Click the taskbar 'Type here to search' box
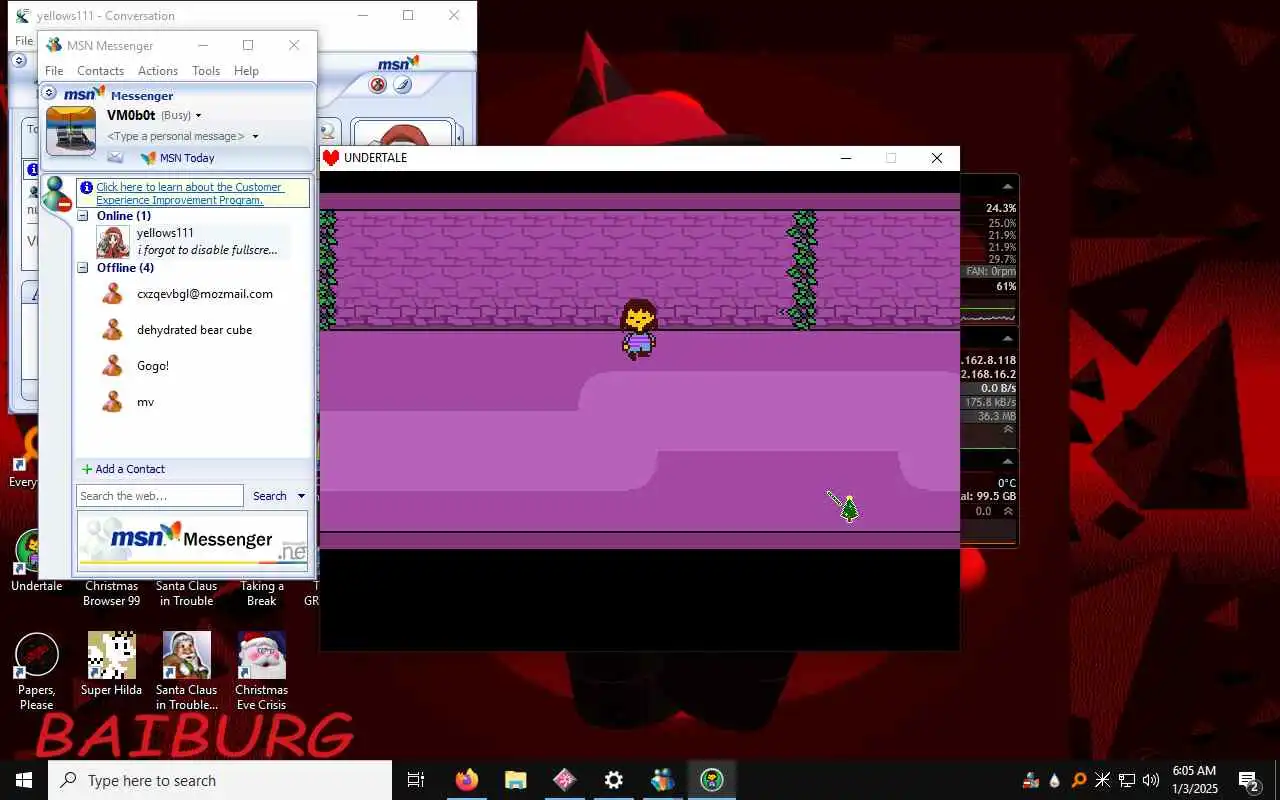 (x=220, y=780)
